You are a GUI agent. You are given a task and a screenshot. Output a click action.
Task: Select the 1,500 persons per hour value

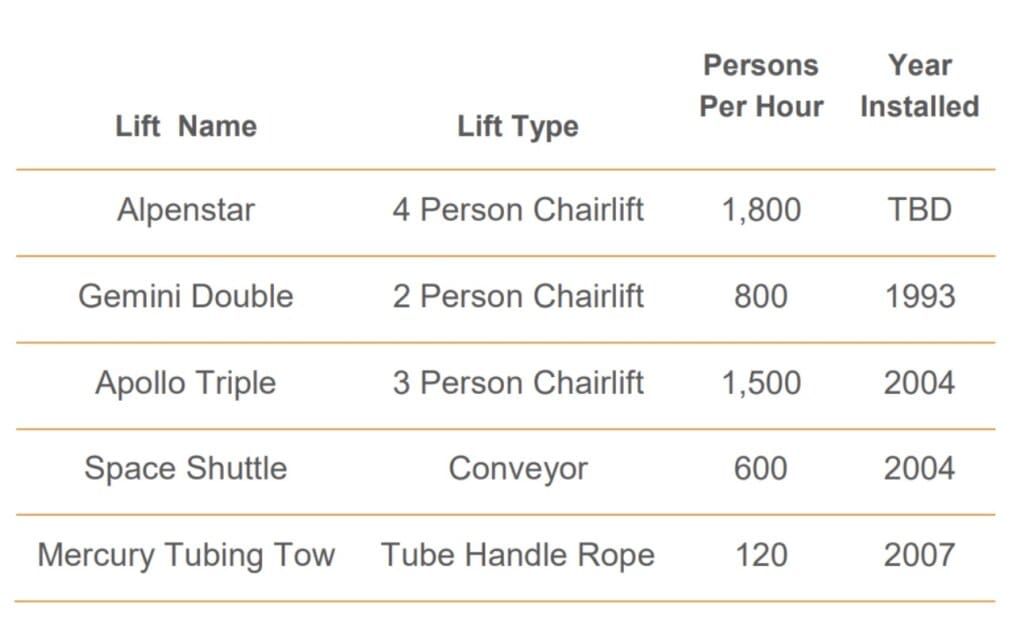(x=761, y=383)
